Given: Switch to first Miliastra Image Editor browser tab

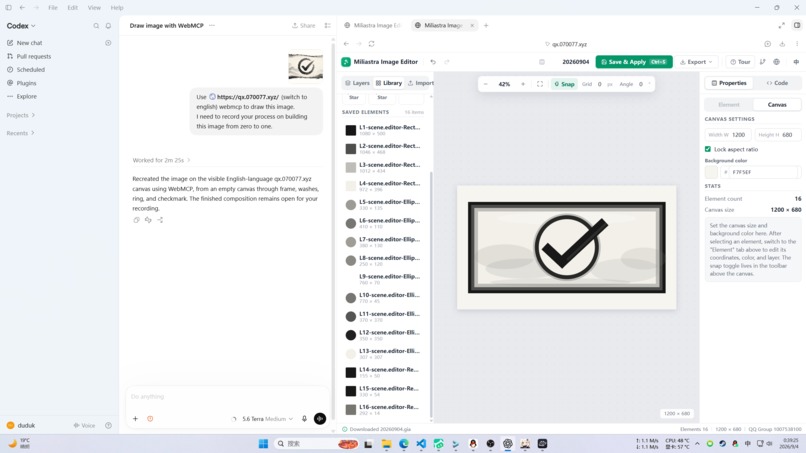Looking at the screenshot, I should (x=372, y=25).
